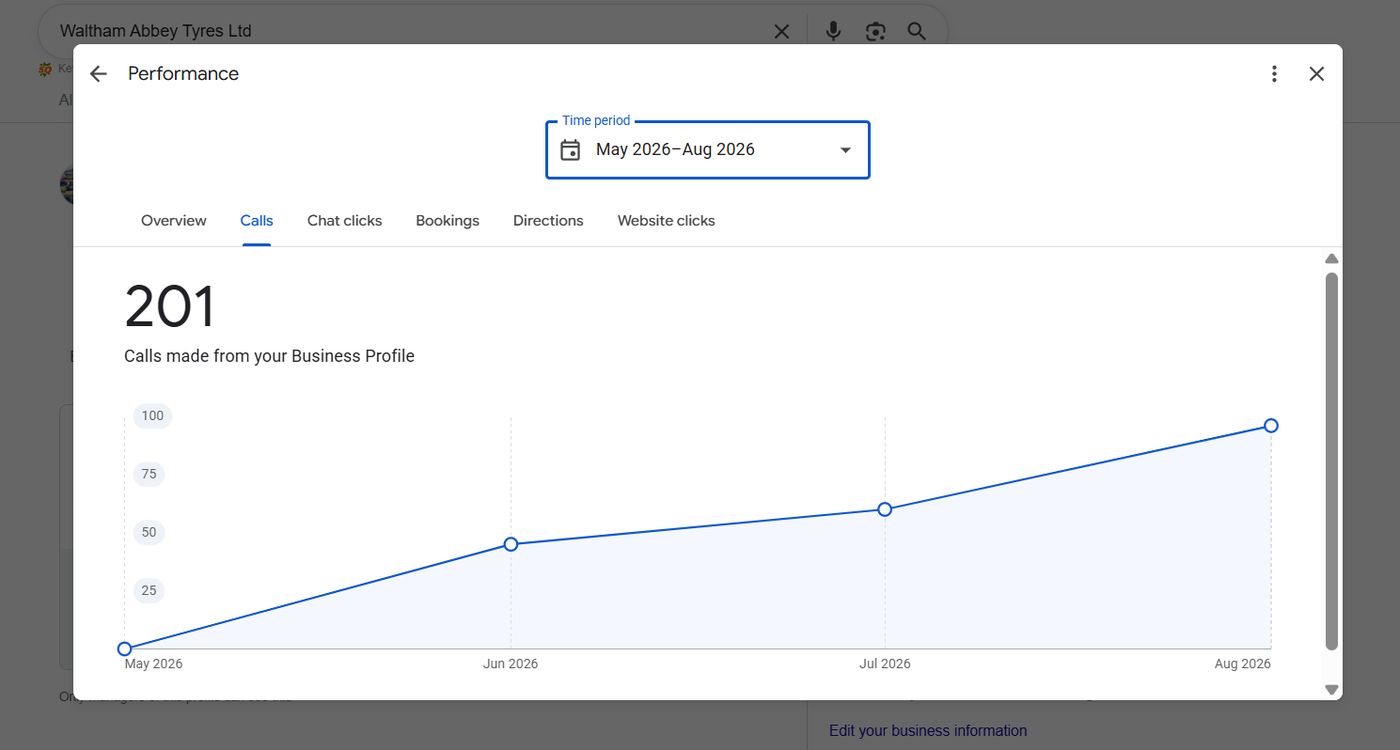The image size is (1400, 750).
Task: Click Edit your business information link
Action: click(928, 731)
